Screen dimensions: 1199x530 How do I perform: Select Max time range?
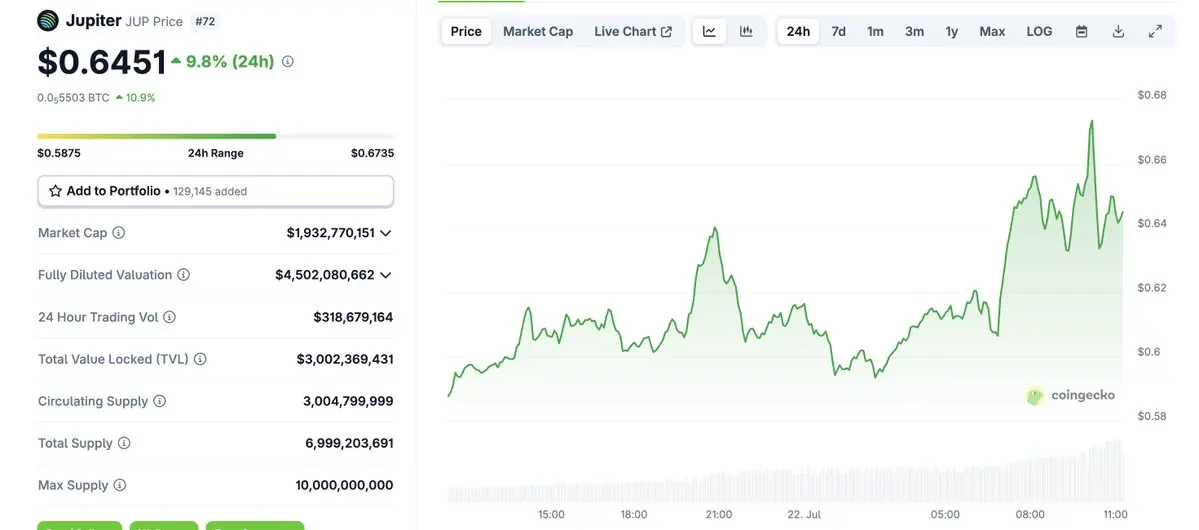993,31
